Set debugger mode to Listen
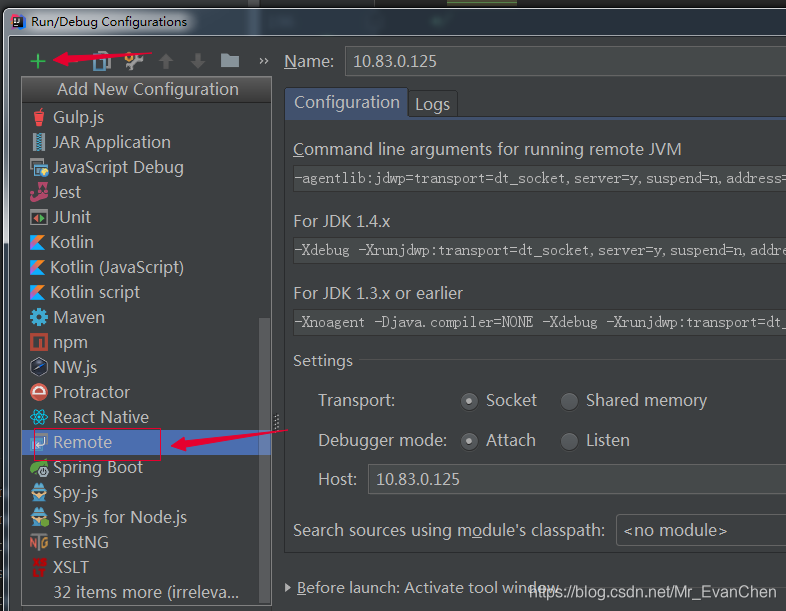This screenshot has height=611, width=786. click(x=569, y=441)
